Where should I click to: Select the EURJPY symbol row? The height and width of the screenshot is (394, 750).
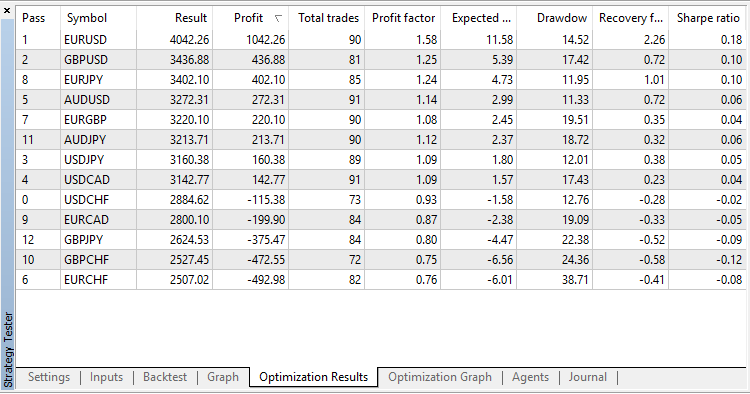tap(381, 80)
